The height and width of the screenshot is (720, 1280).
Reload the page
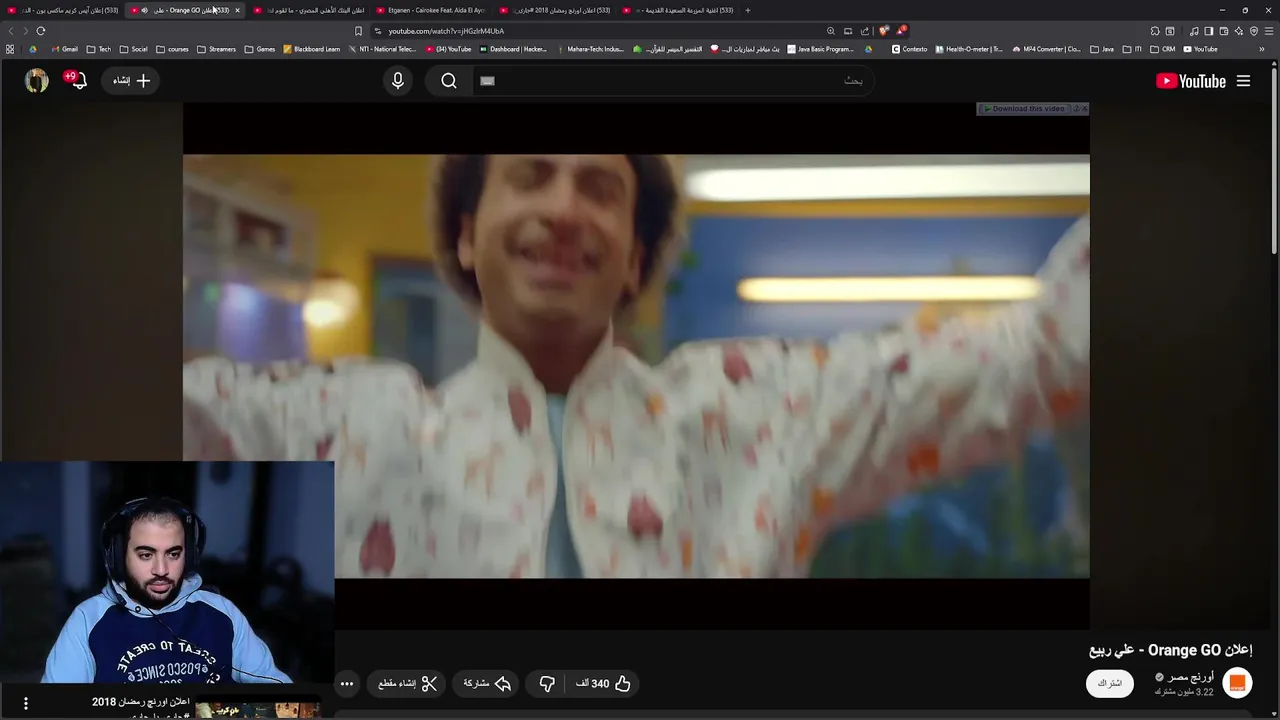[41, 31]
